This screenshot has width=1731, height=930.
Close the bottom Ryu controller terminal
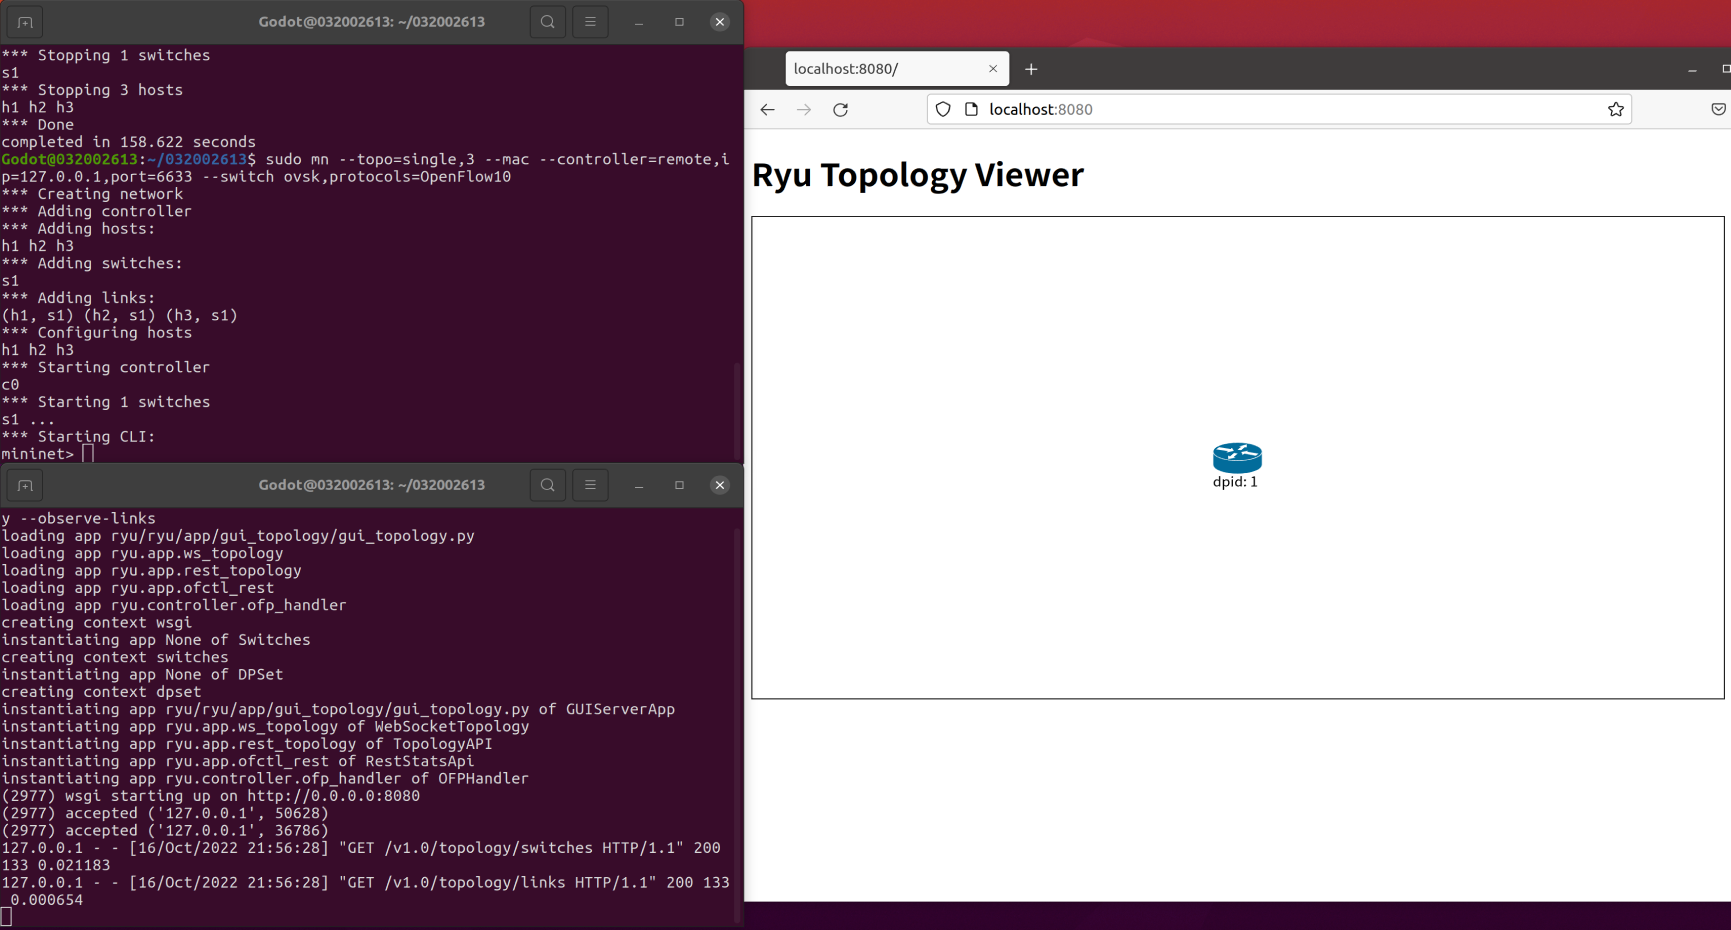click(x=720, y=485)
